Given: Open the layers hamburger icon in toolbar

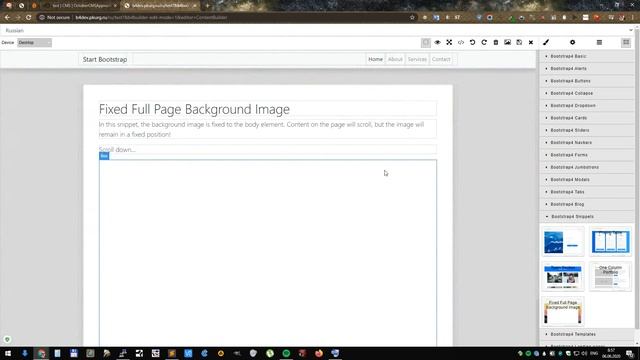Looking at the screenshot, I should pyautogui.click(x=599, y=42).
